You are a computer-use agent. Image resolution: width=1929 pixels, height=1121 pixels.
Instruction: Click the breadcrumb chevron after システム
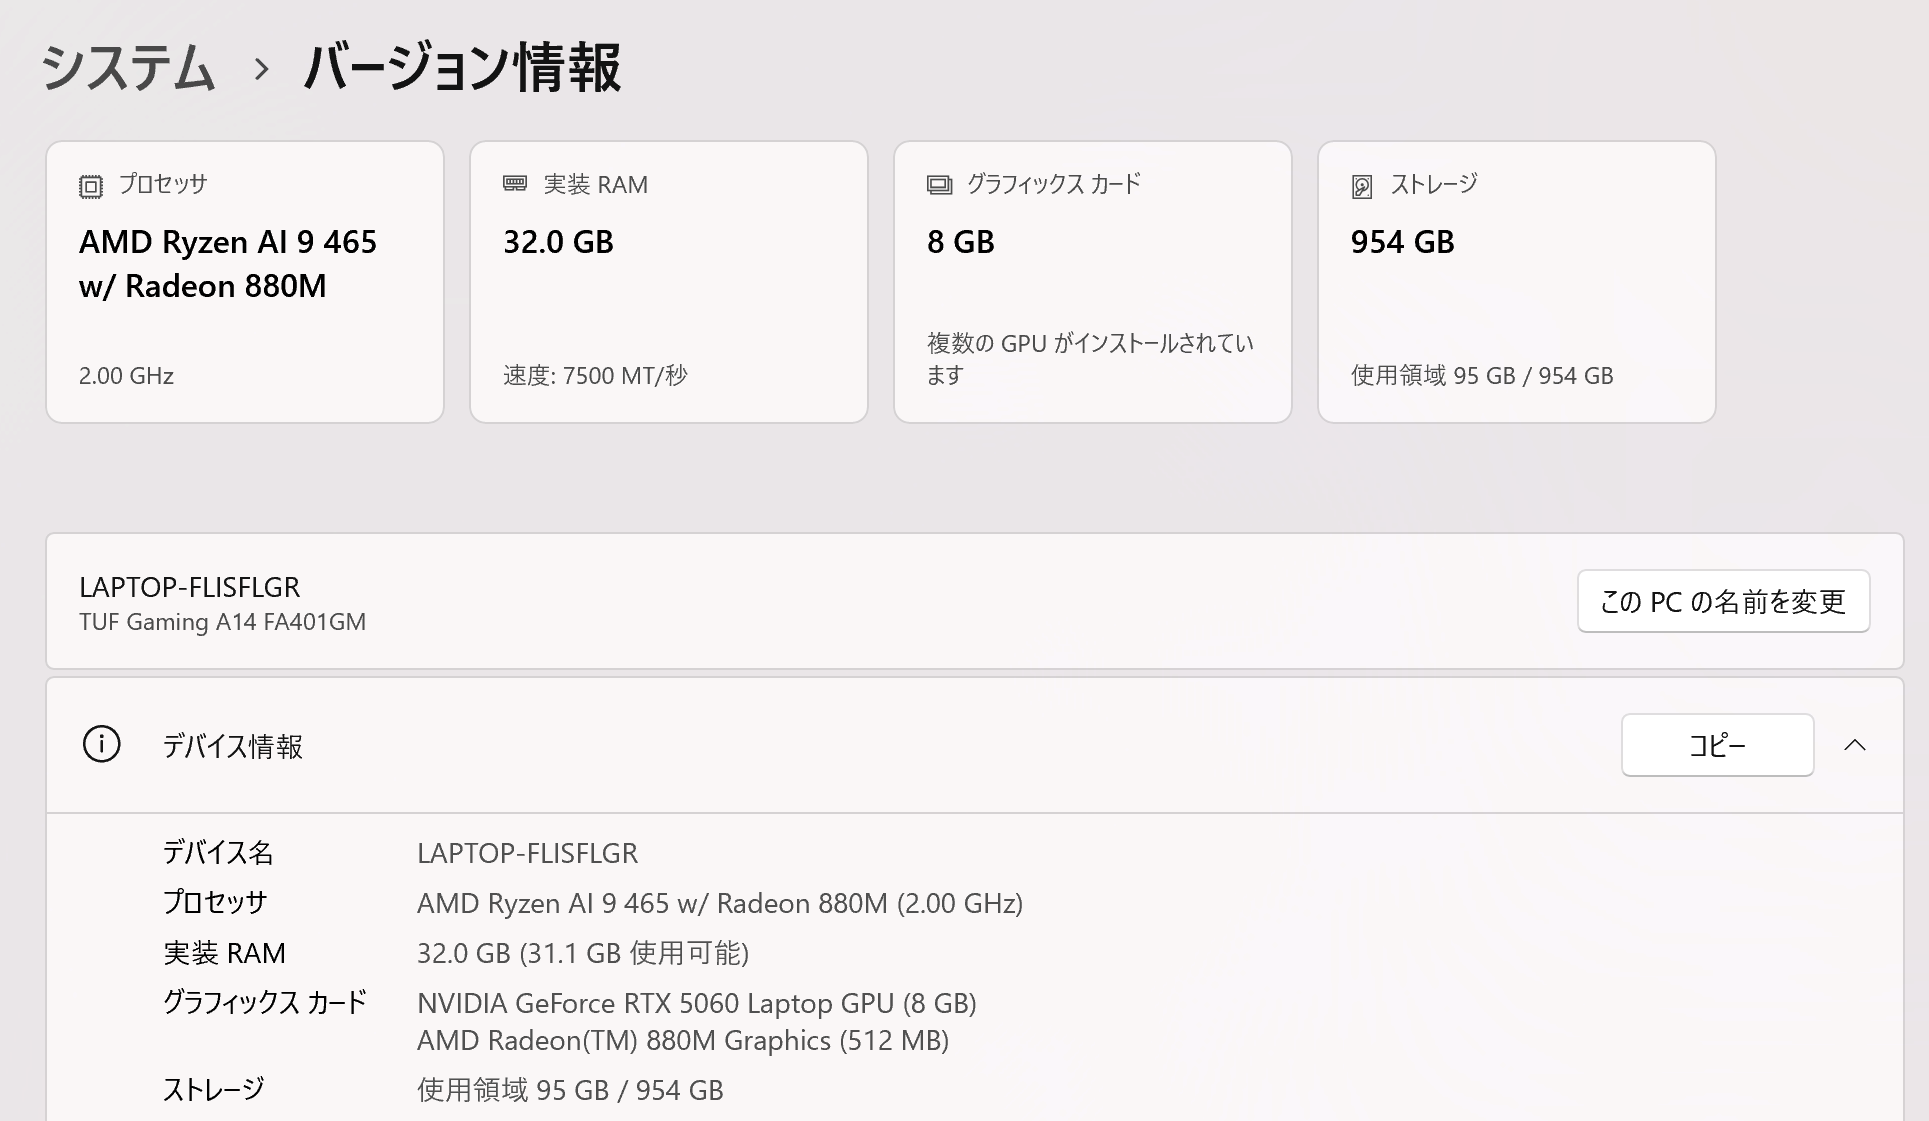pyautogui.click(x=262, y=69)
